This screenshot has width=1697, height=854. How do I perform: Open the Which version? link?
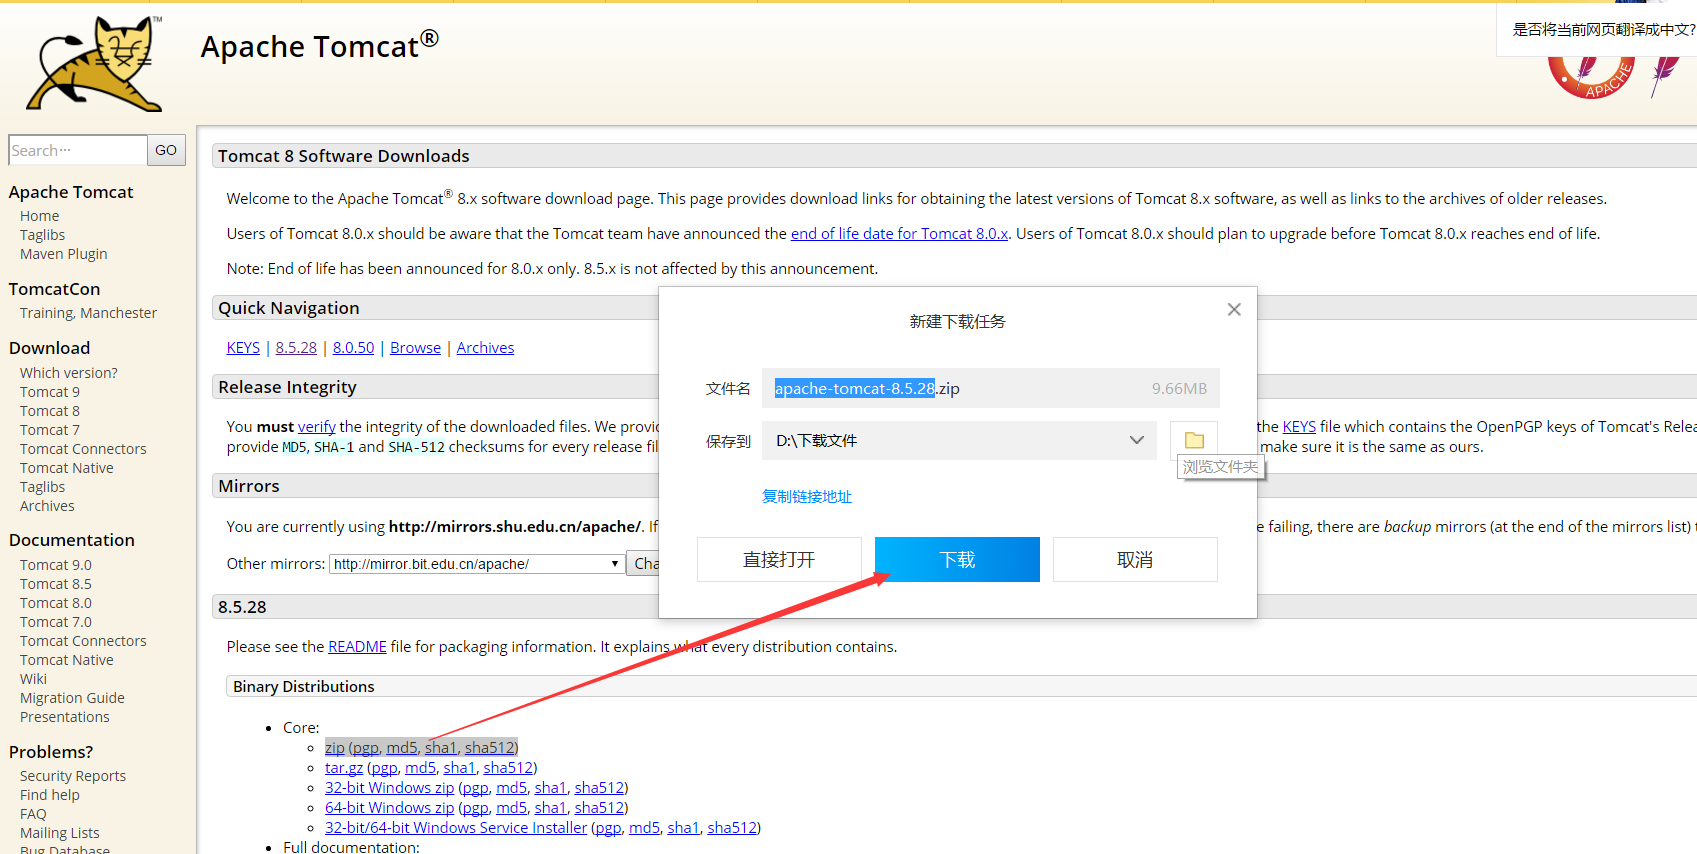(68, 373)
